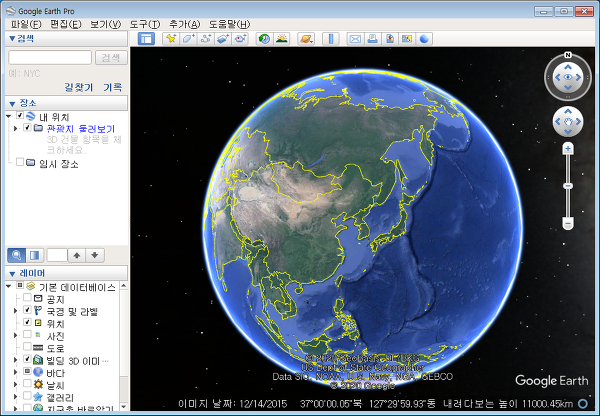Open the ruler tool
The image size is (600, 416).
click(331, 39)
